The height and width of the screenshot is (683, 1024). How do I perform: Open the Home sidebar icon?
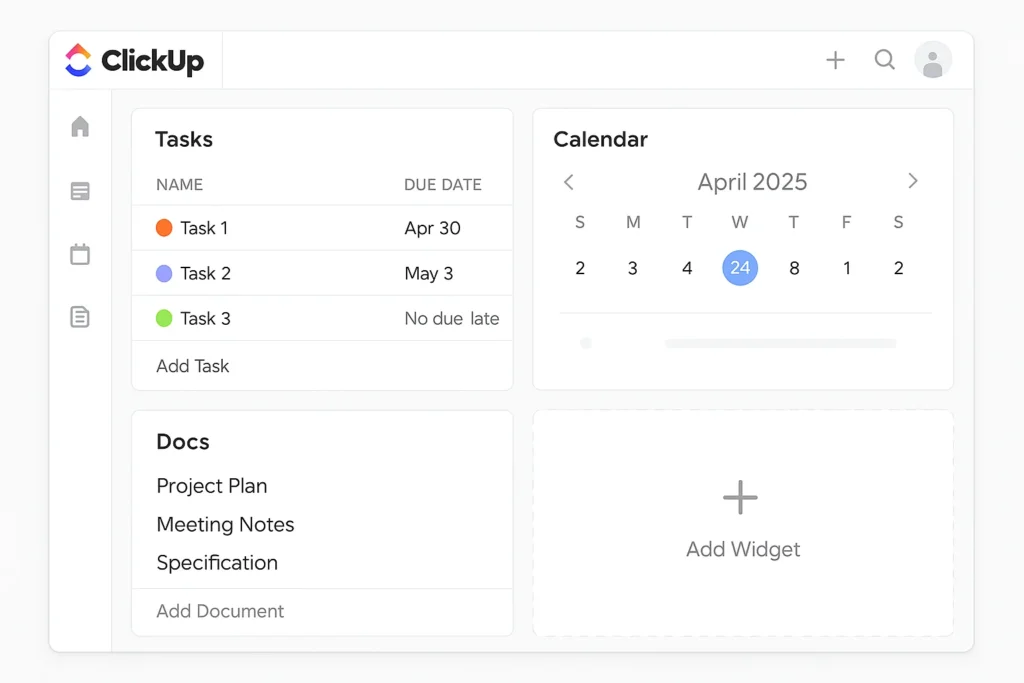[x=80, y=127]
